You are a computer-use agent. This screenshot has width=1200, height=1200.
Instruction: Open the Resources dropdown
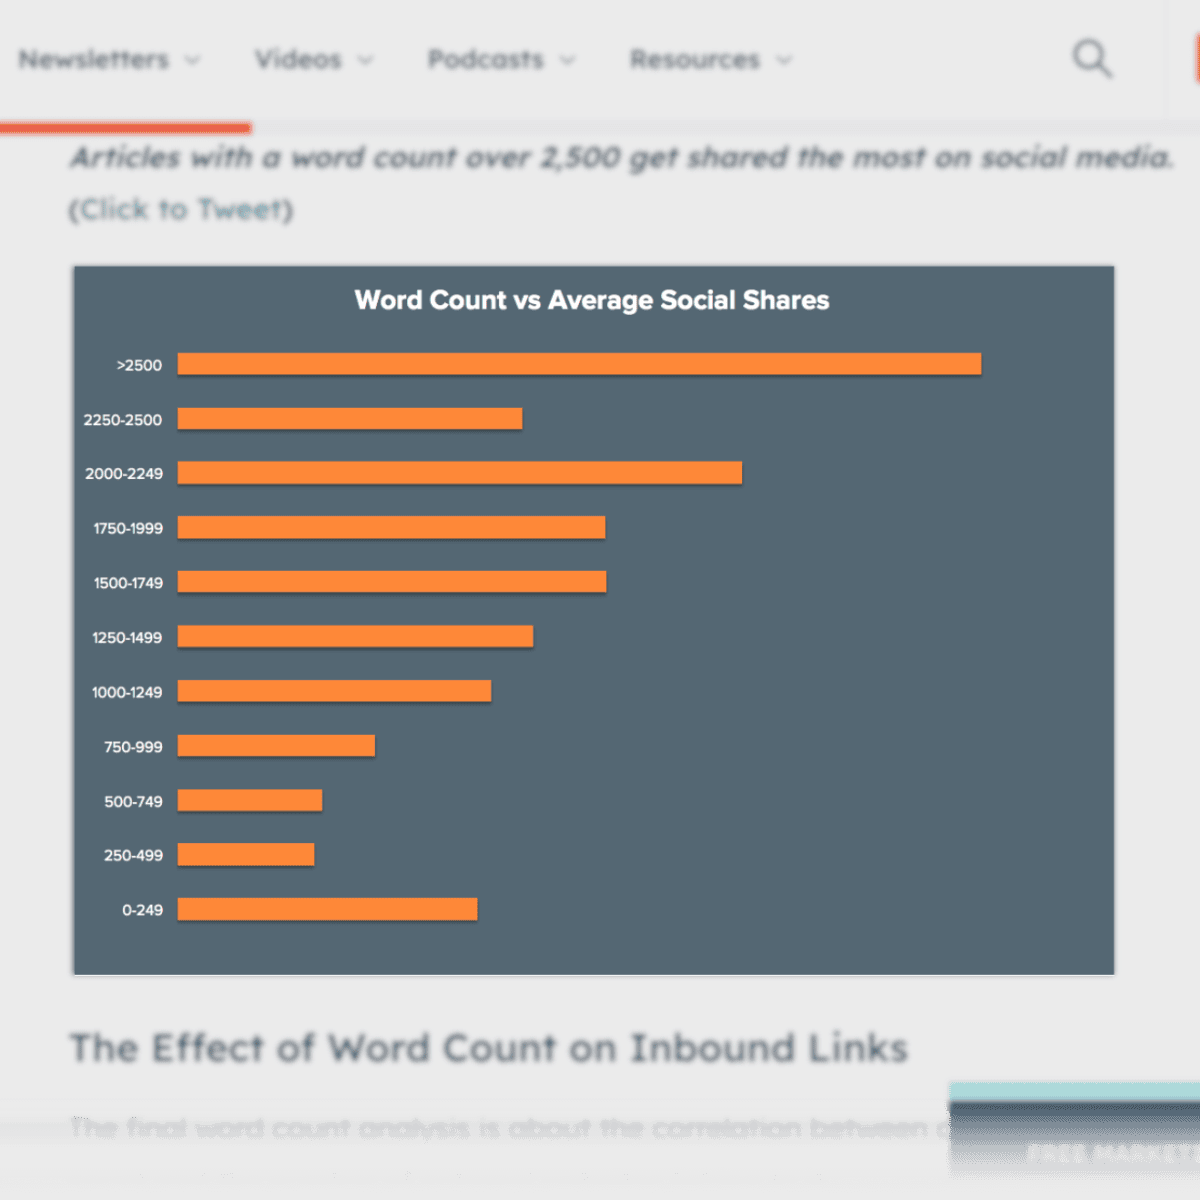[787, 60]
